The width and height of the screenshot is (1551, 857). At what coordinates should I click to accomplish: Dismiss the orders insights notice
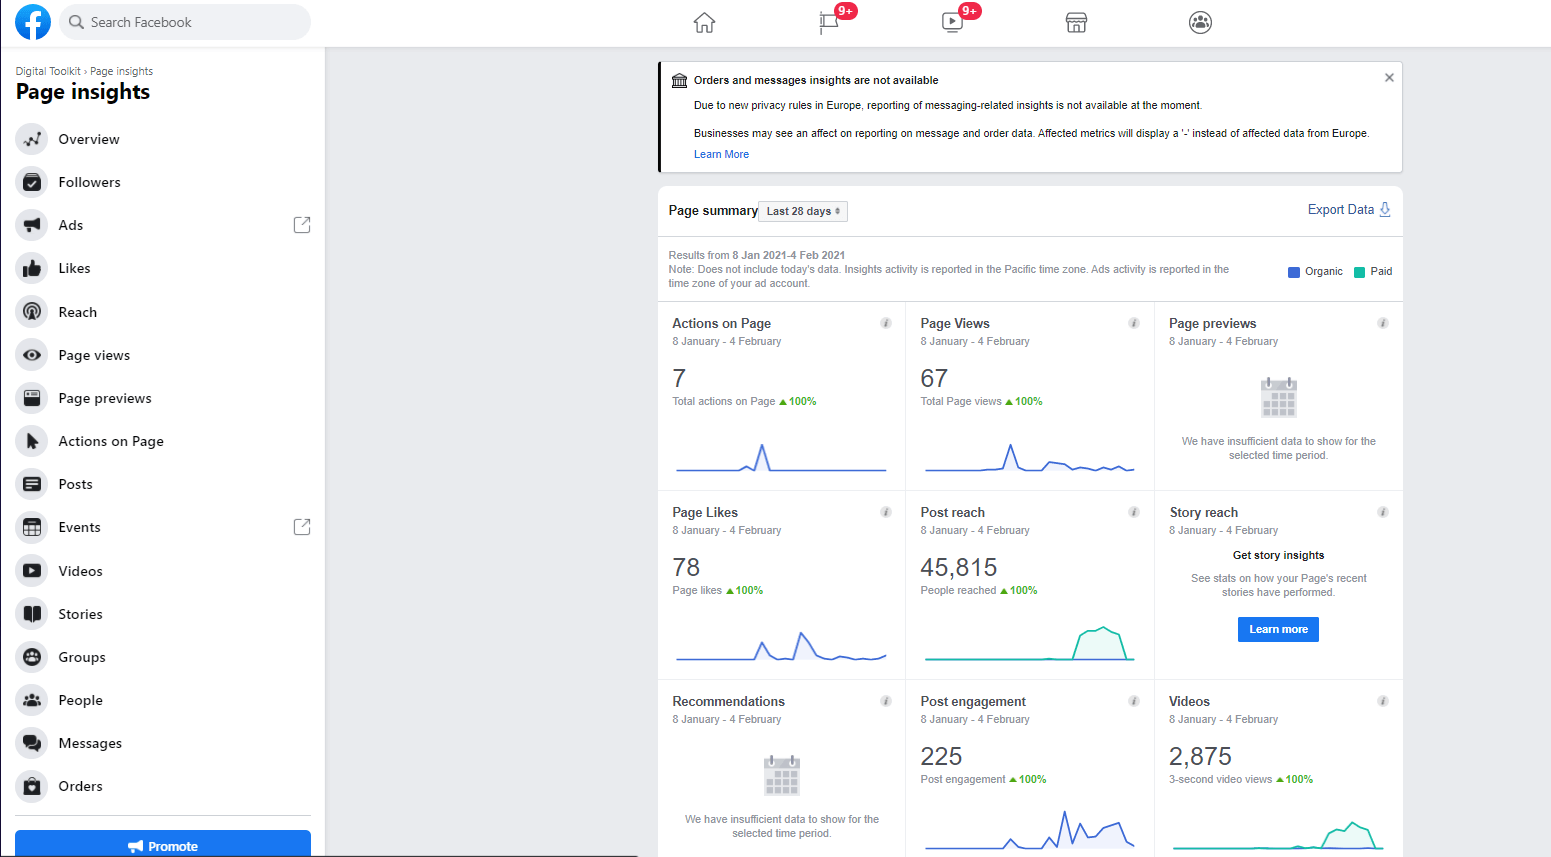tap(1389, 77)
